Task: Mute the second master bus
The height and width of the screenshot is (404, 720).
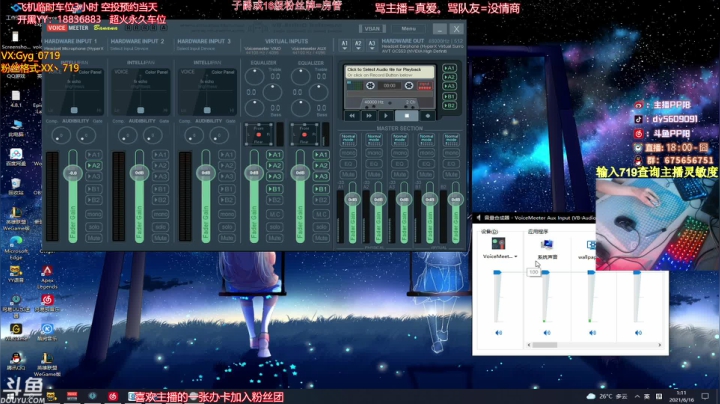Action: click(374, 175)
